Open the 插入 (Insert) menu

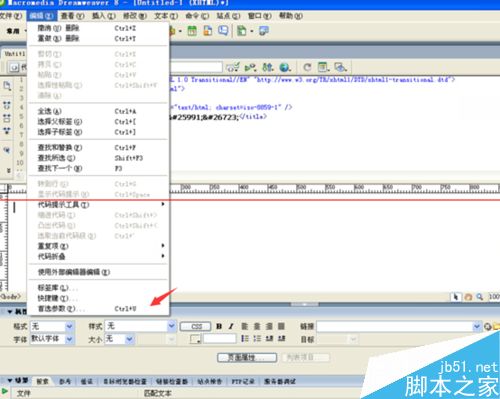coord(104,16)
